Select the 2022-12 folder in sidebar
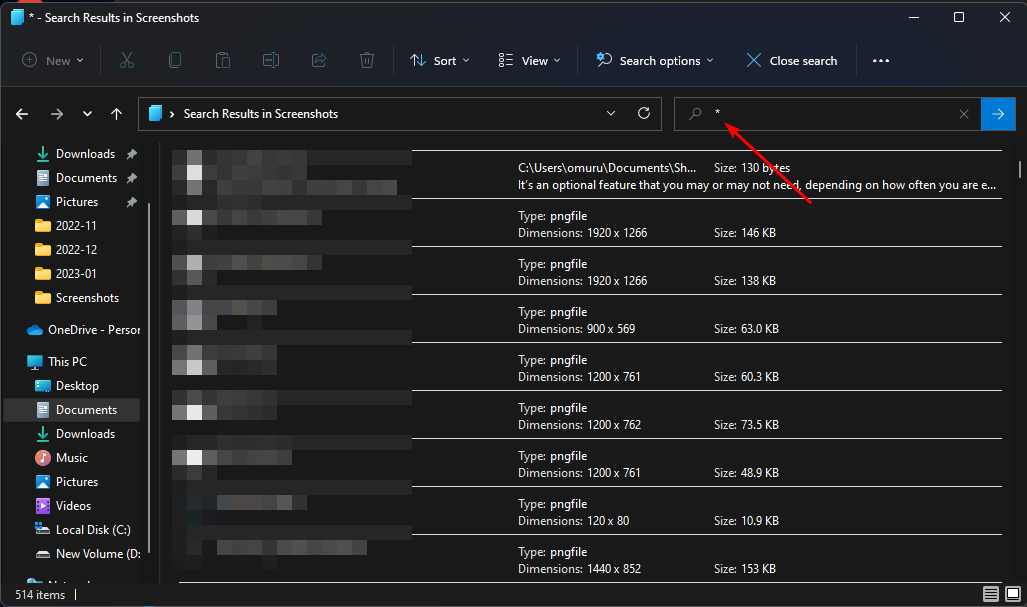Image resolution: width=1027 pixels, height=607 pixels. 76,250
